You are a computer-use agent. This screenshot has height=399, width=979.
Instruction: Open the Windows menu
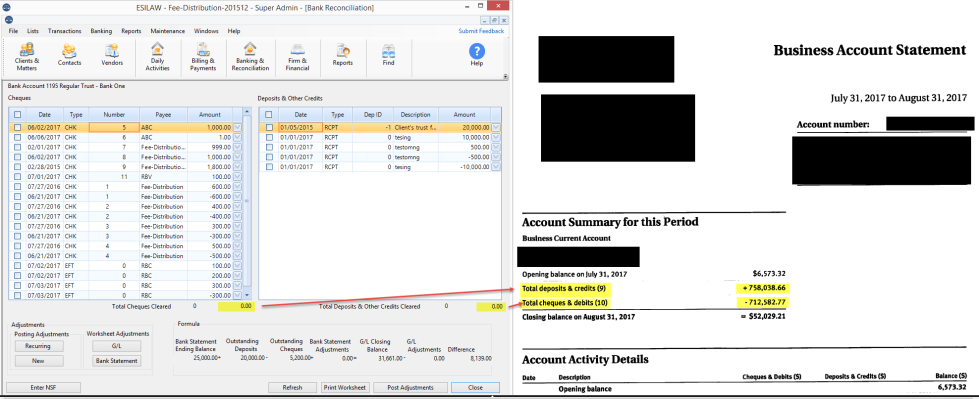click(x=206, y=31)
